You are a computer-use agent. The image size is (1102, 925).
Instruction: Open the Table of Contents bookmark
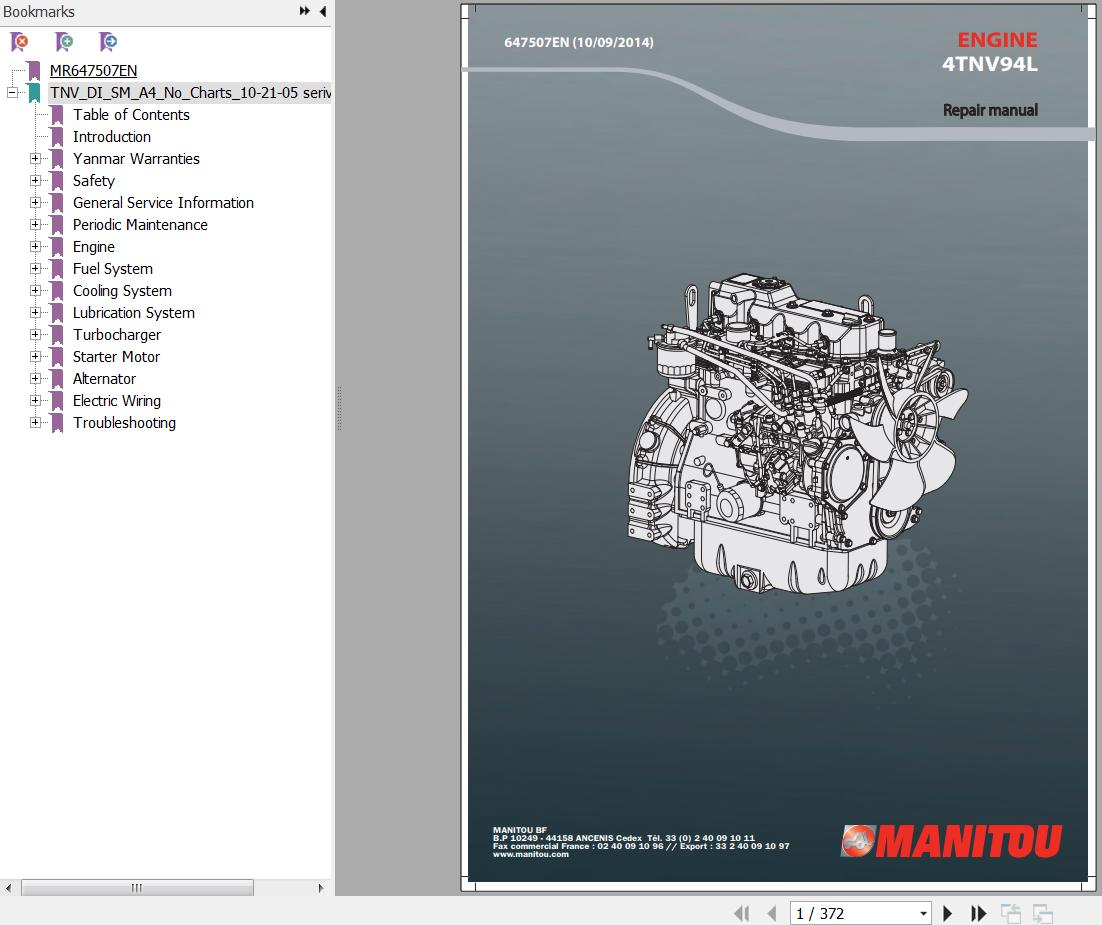(x=131, y=115)
